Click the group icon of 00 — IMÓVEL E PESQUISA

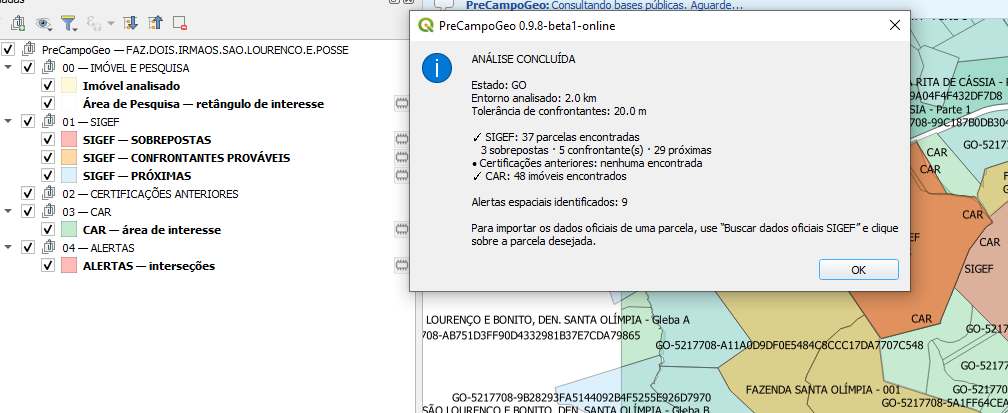click(50, 68)
